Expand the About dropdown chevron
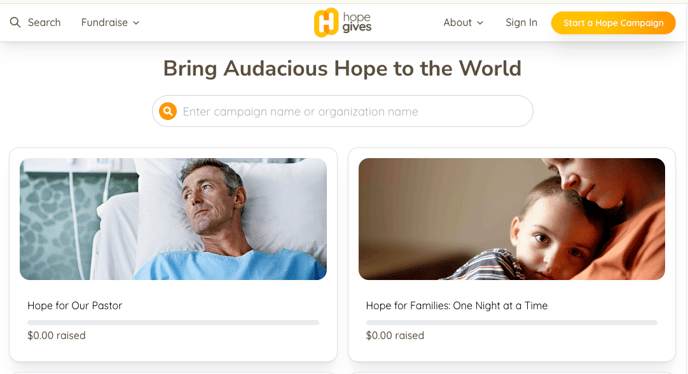Image resolution: width=688 pixels, height=374 pixels. pyautogui.click(x=480, y=23)
